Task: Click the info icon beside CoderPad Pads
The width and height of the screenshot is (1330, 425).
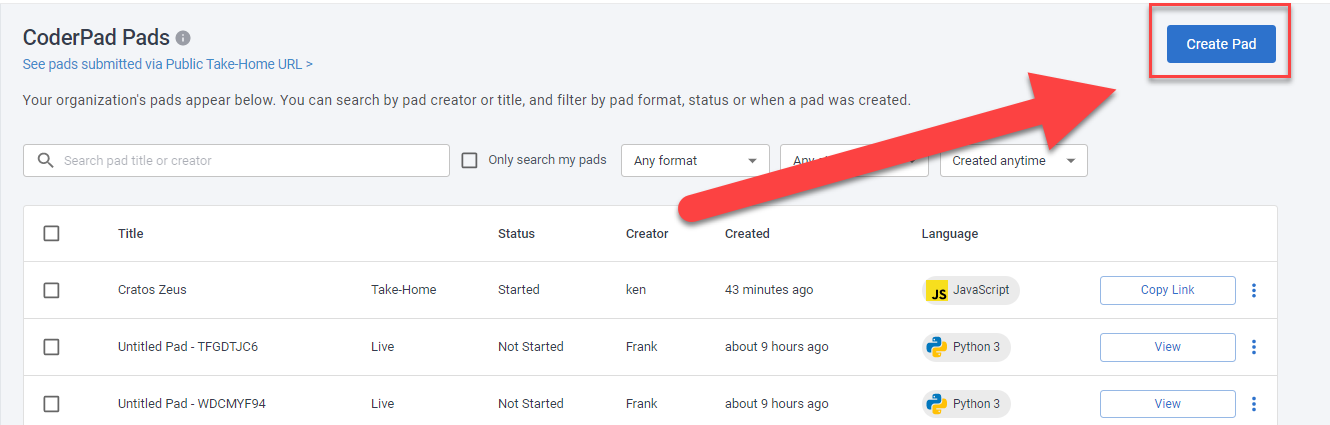Action: point(183,38)
